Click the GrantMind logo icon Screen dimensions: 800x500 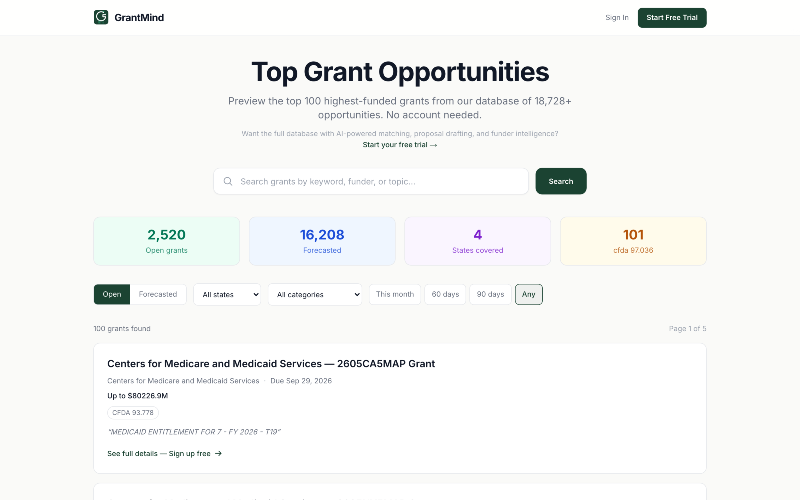[x=101, y=17]
